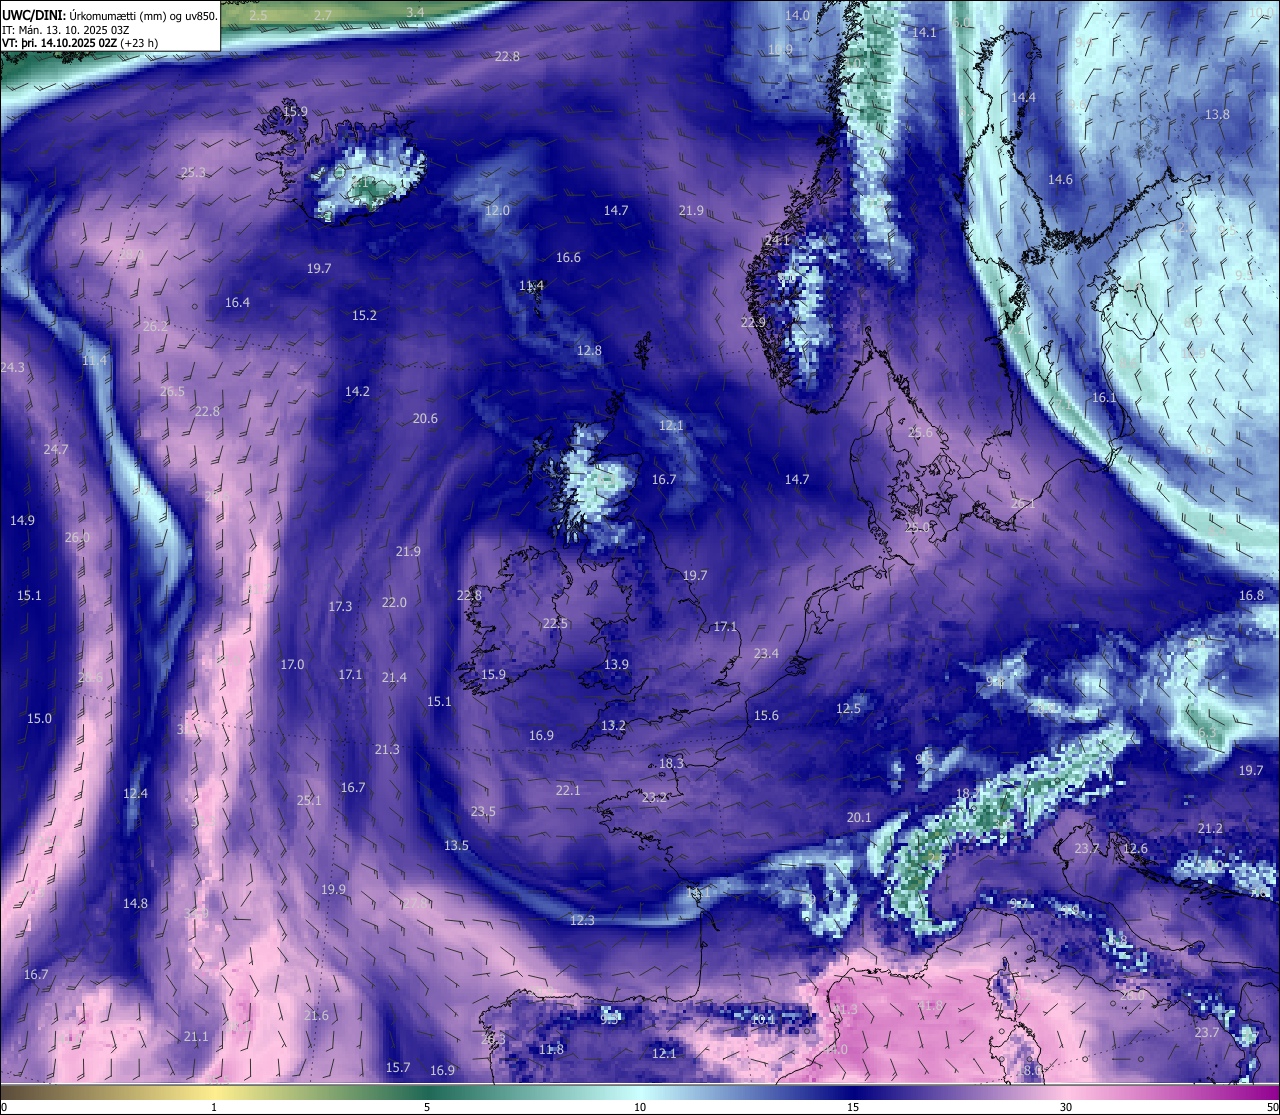Click the 12.8 value label

pos(589,350)
